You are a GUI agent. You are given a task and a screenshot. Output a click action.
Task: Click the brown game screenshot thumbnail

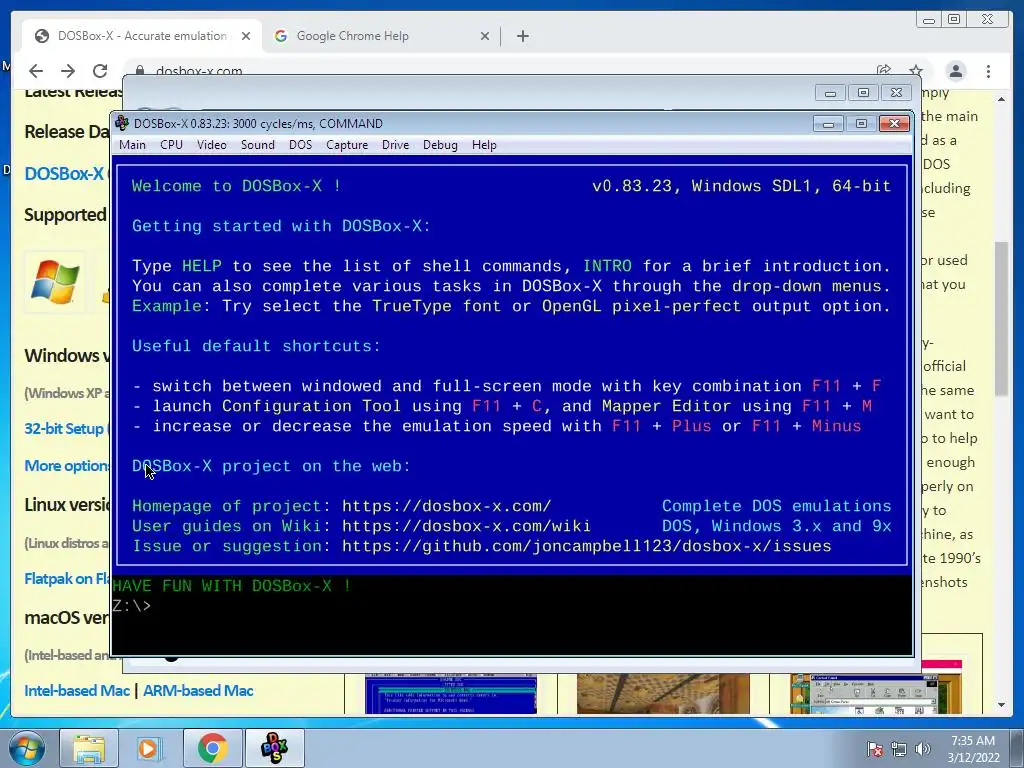click(663, 694)
